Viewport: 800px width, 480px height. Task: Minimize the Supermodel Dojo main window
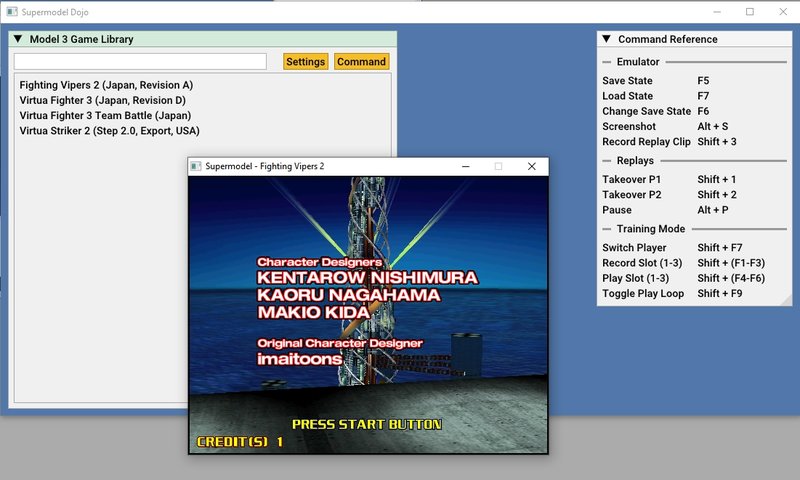click(717, 12)
